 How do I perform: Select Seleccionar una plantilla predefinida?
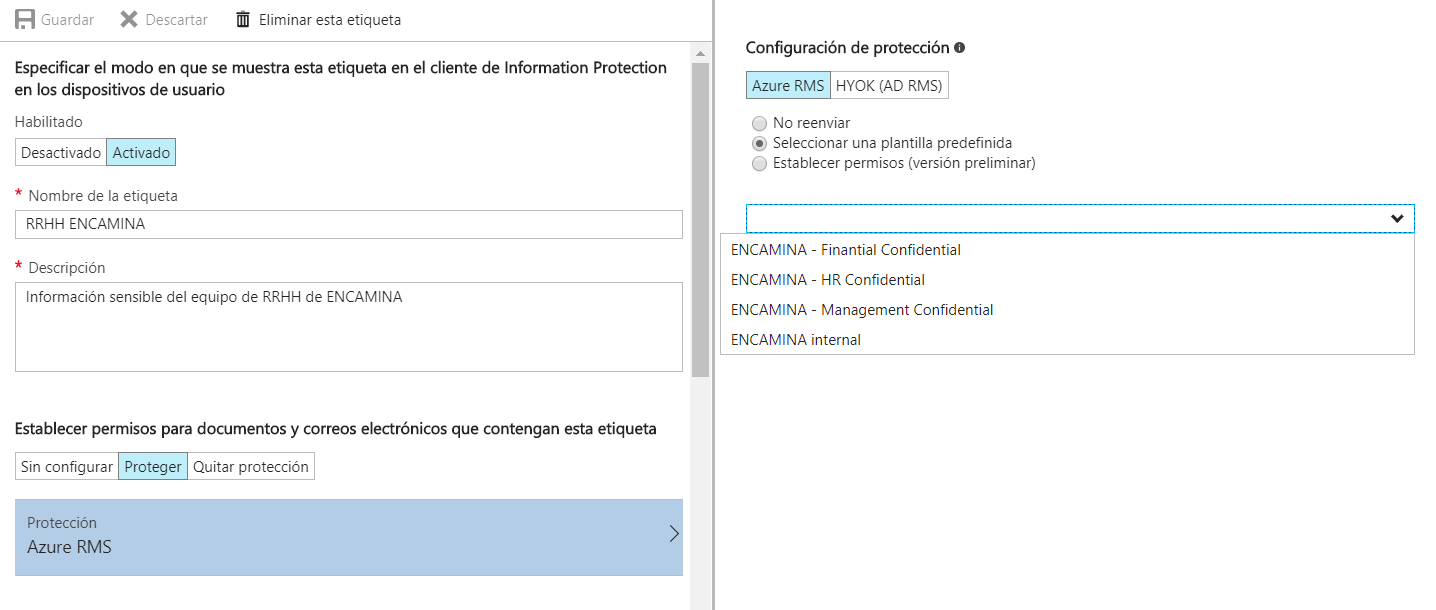click(x=760, y=143)
